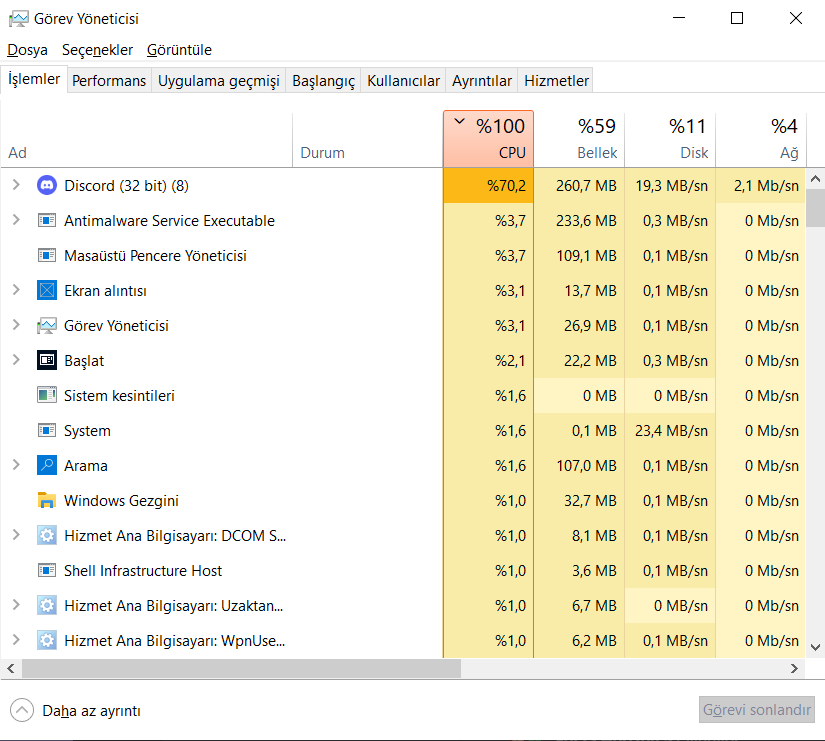This screenshot has width=825, height=741.
Task: Click the Ekran alıntısı app icon
Action: [47, 290]
